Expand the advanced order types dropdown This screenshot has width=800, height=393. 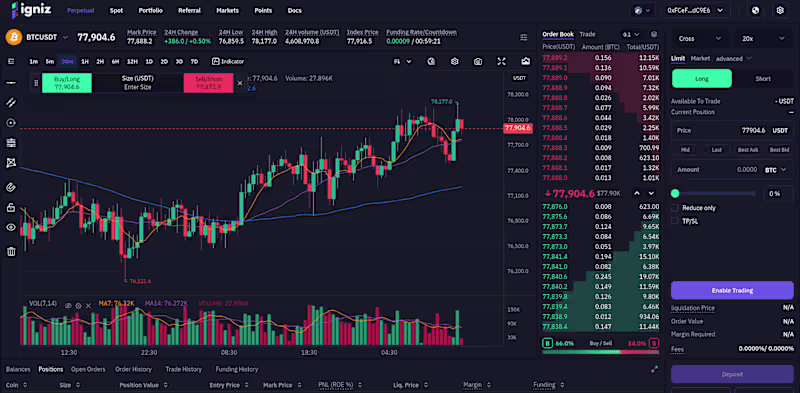click(734, 59)
